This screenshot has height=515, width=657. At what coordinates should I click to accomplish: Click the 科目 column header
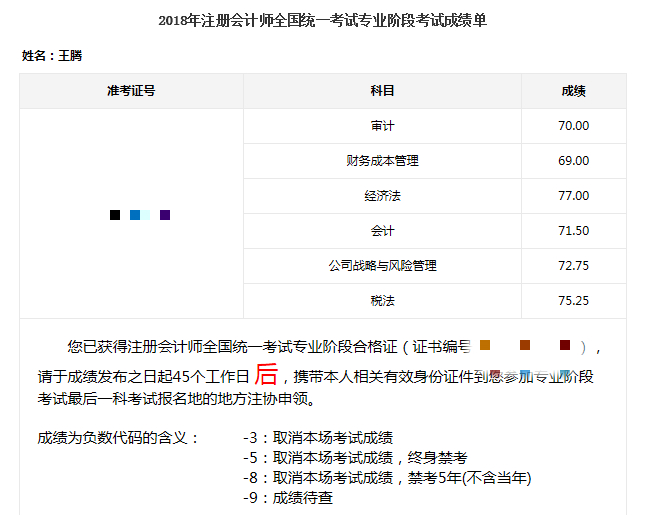pos(382,91)
